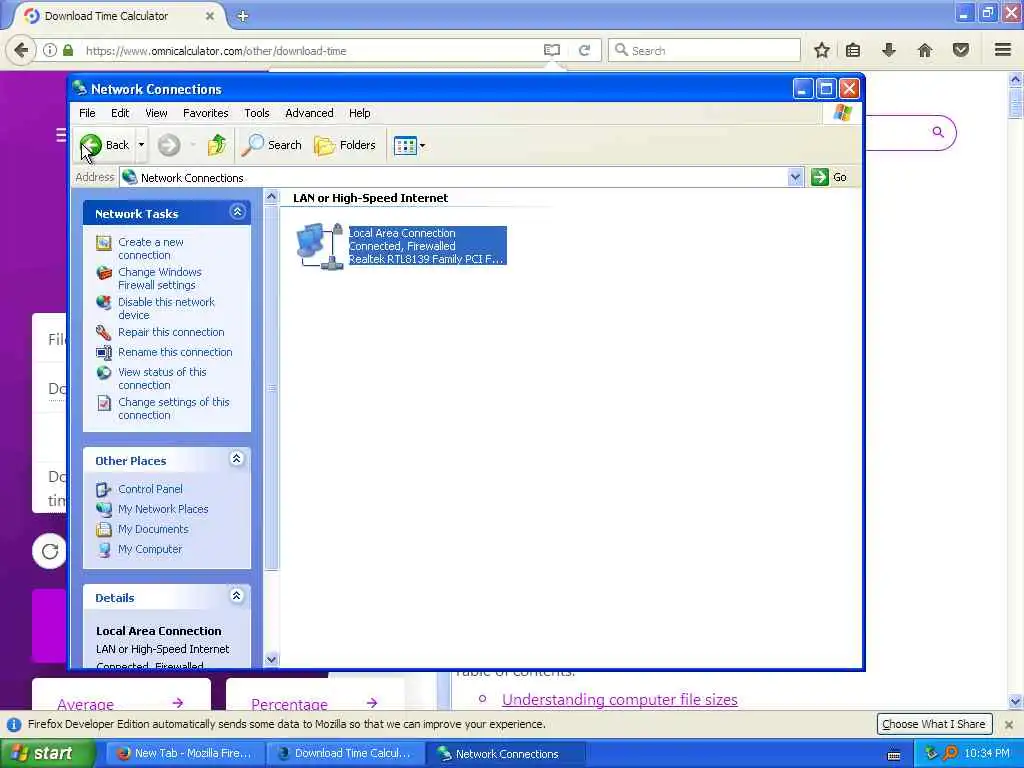Go to Firefox Home icon
This screenshot has height=768, width=1024.
(x=924, y=50)
